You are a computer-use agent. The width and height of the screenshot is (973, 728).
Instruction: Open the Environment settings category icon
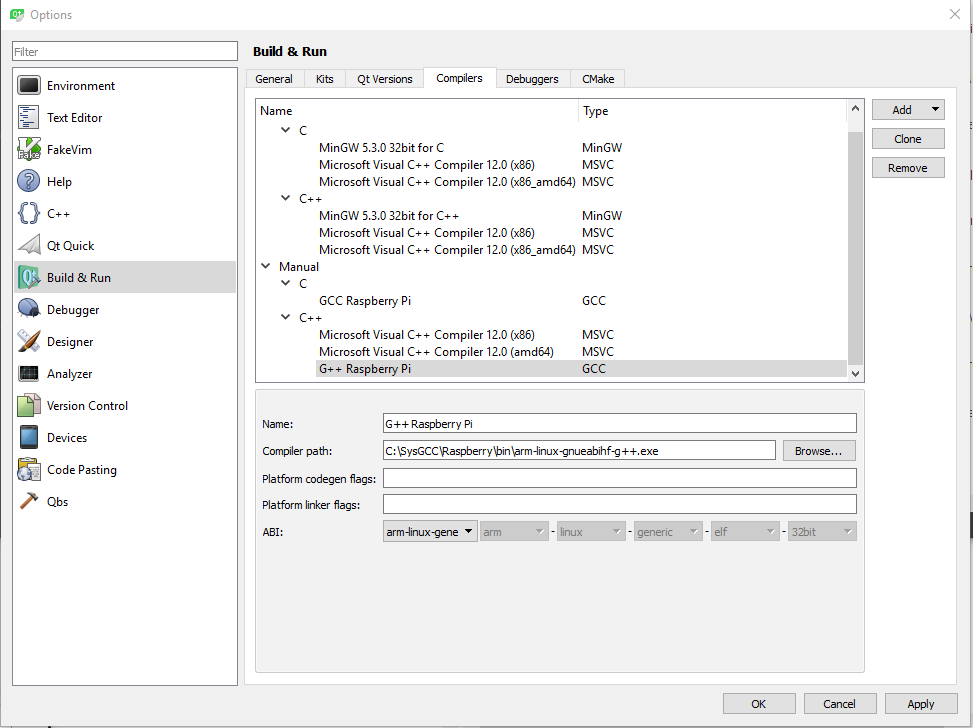29,86
